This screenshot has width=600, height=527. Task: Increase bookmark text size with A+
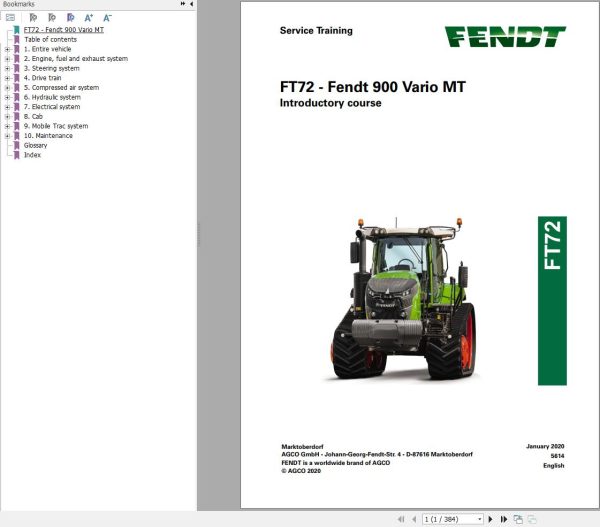click(x=88, y=18)
